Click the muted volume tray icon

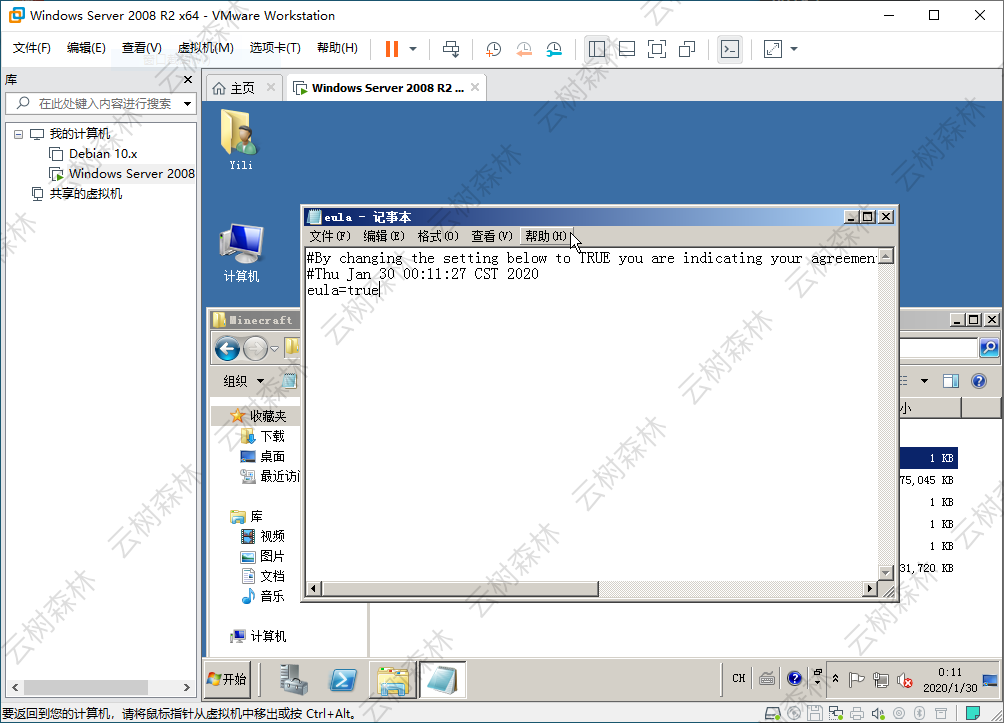pyautogui.click(x=904, y=679)
